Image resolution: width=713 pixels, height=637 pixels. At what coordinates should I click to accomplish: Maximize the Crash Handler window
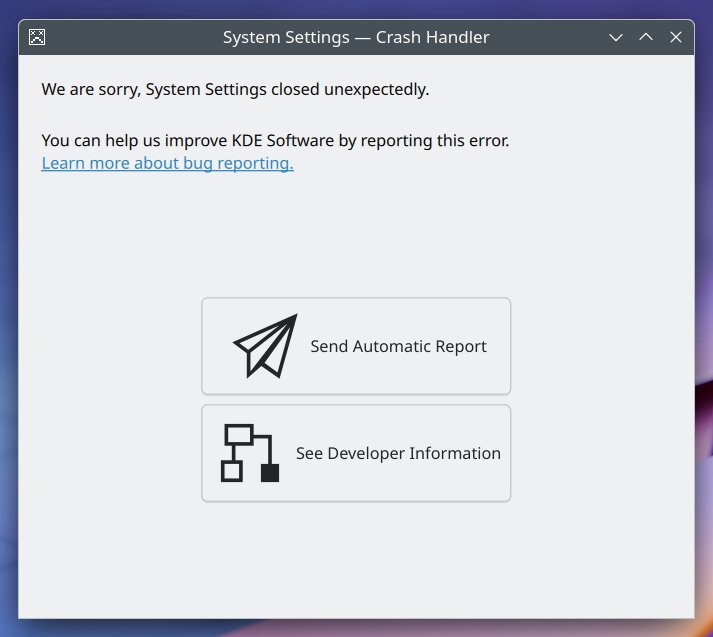(646, 37)
